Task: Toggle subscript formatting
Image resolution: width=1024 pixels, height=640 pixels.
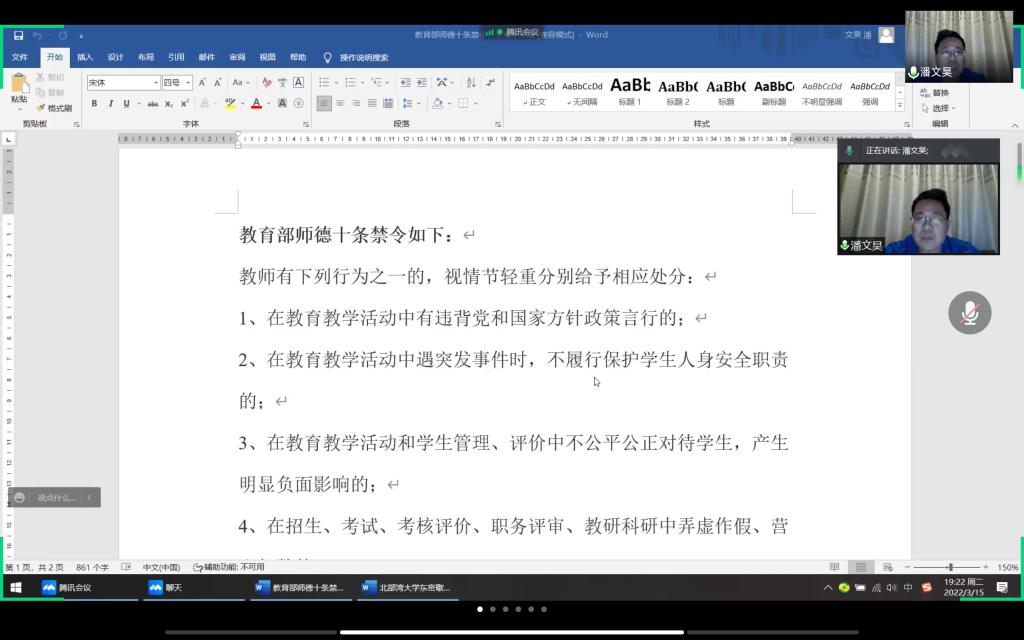Action: (170, 104)
